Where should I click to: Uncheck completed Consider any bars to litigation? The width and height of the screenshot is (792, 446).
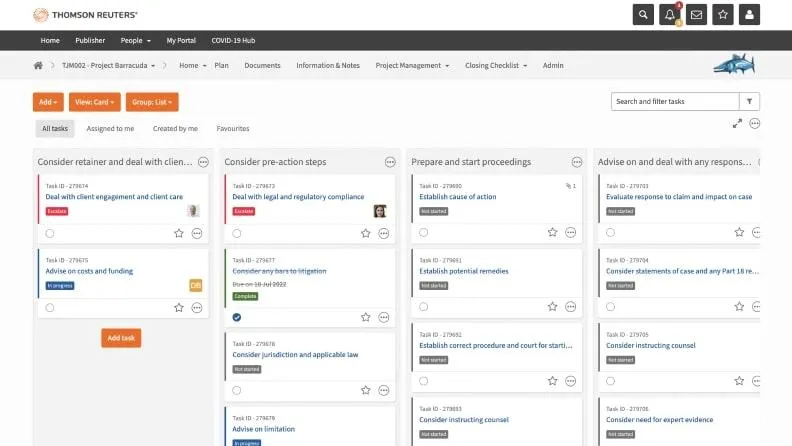(x=236, y=317)
